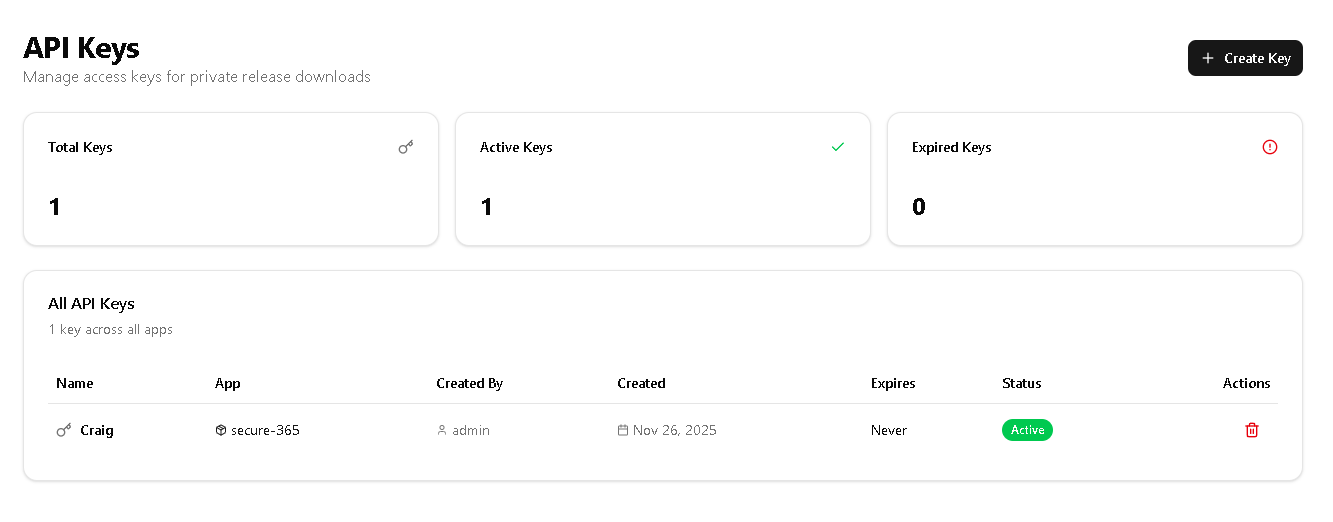This screenshot has height=522, width=1333.
Task: Click the Status column header
Action: [x=1021, y=383]
